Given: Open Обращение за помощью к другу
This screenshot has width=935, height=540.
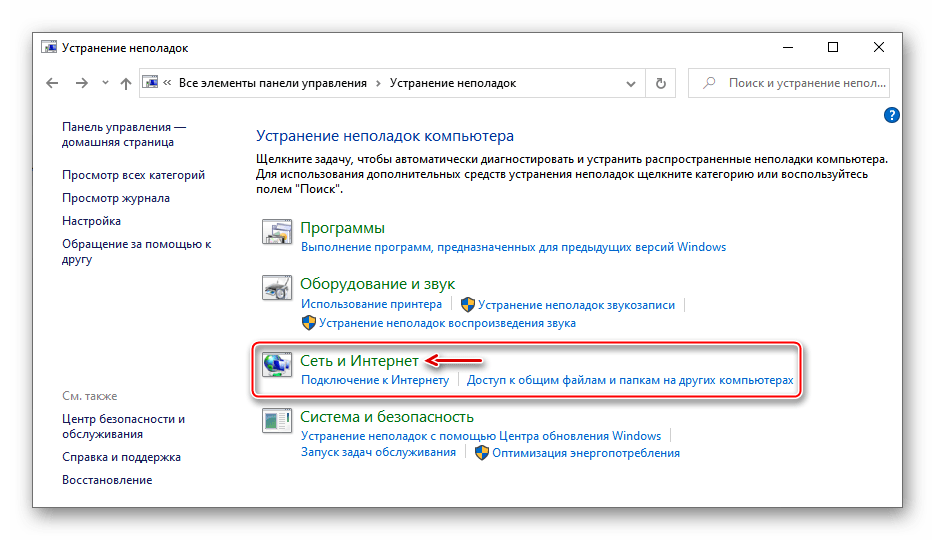Looking at the screenshot, I should [137, 252].
